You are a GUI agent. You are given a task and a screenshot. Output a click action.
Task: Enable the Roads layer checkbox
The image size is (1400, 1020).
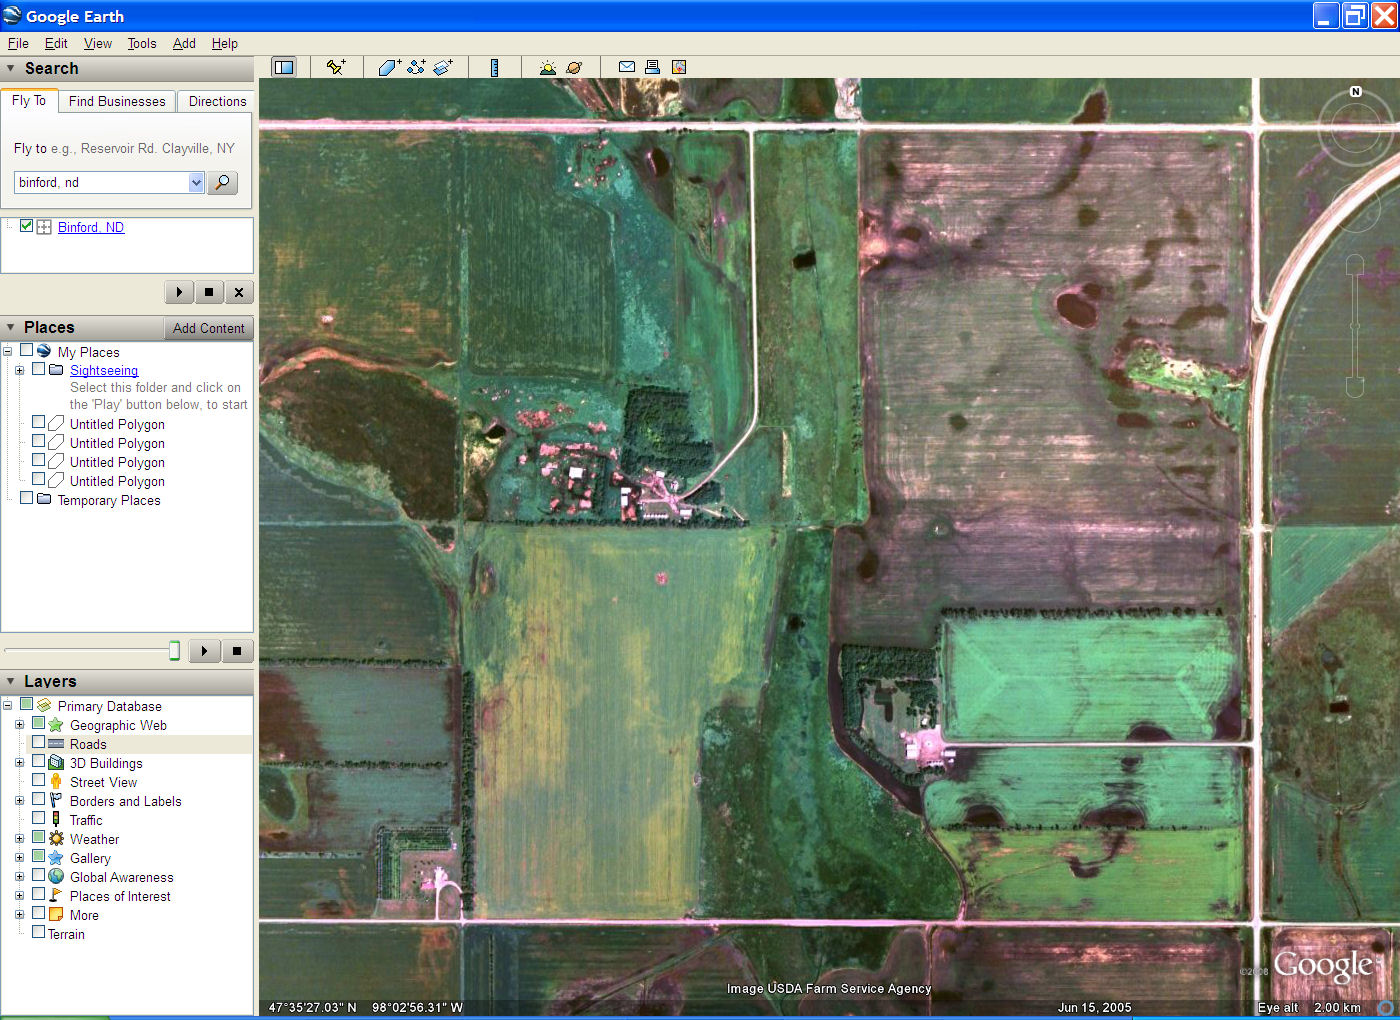pyautogui.click(x=38, y=743)
